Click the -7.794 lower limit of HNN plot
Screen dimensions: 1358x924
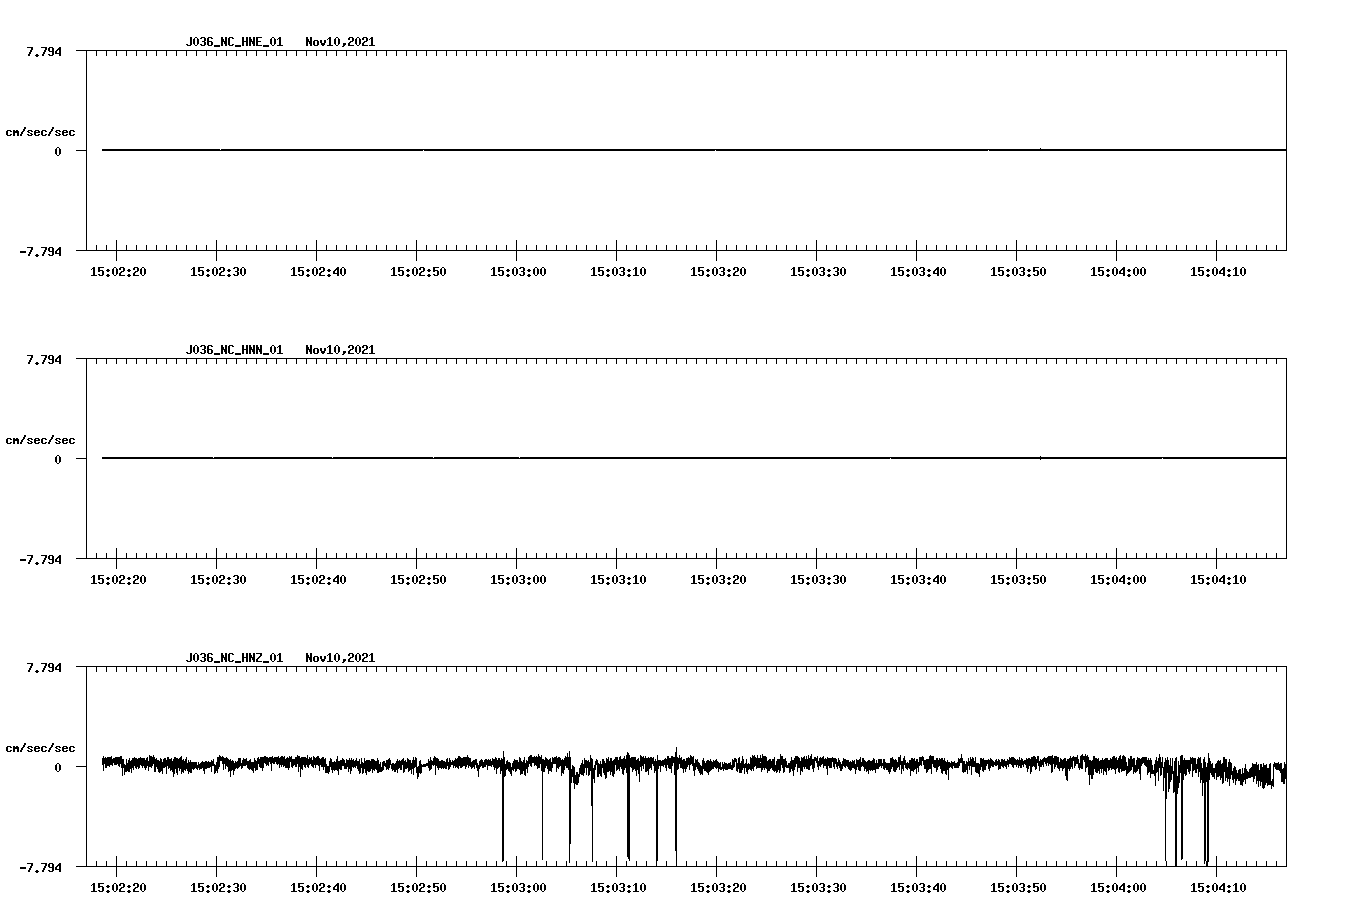click(x=40, y=559)
